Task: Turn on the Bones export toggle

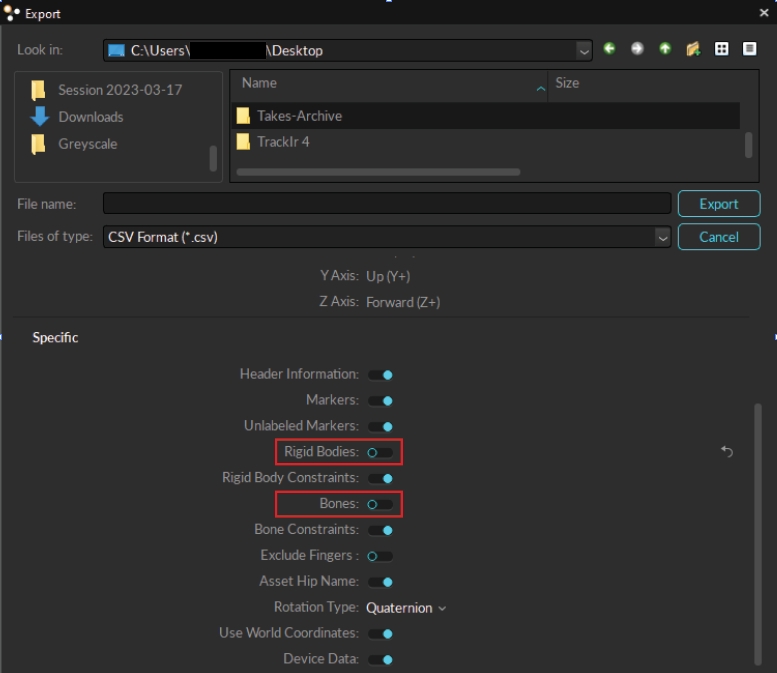Action: (x=380, y=504)
